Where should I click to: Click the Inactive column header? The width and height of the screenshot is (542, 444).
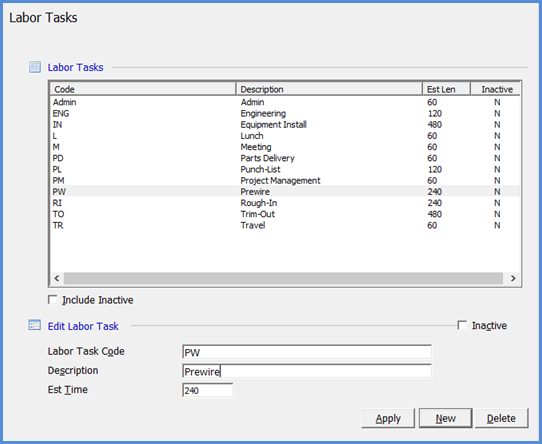495,89
